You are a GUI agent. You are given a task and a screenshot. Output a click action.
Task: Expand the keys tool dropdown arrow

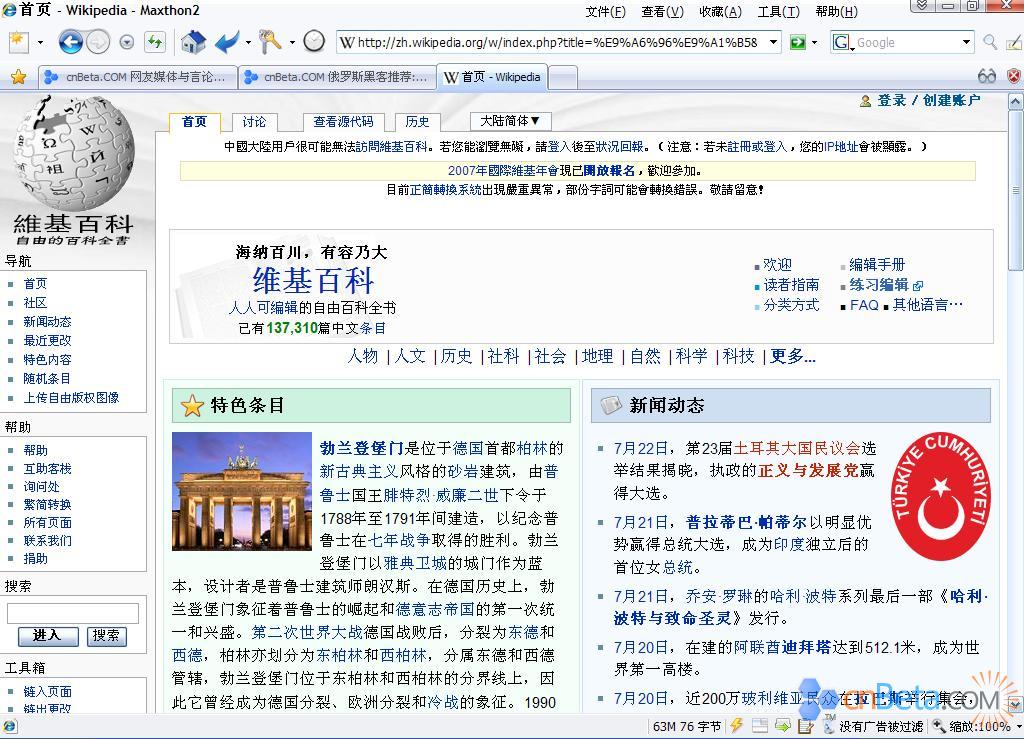point(292,43)
